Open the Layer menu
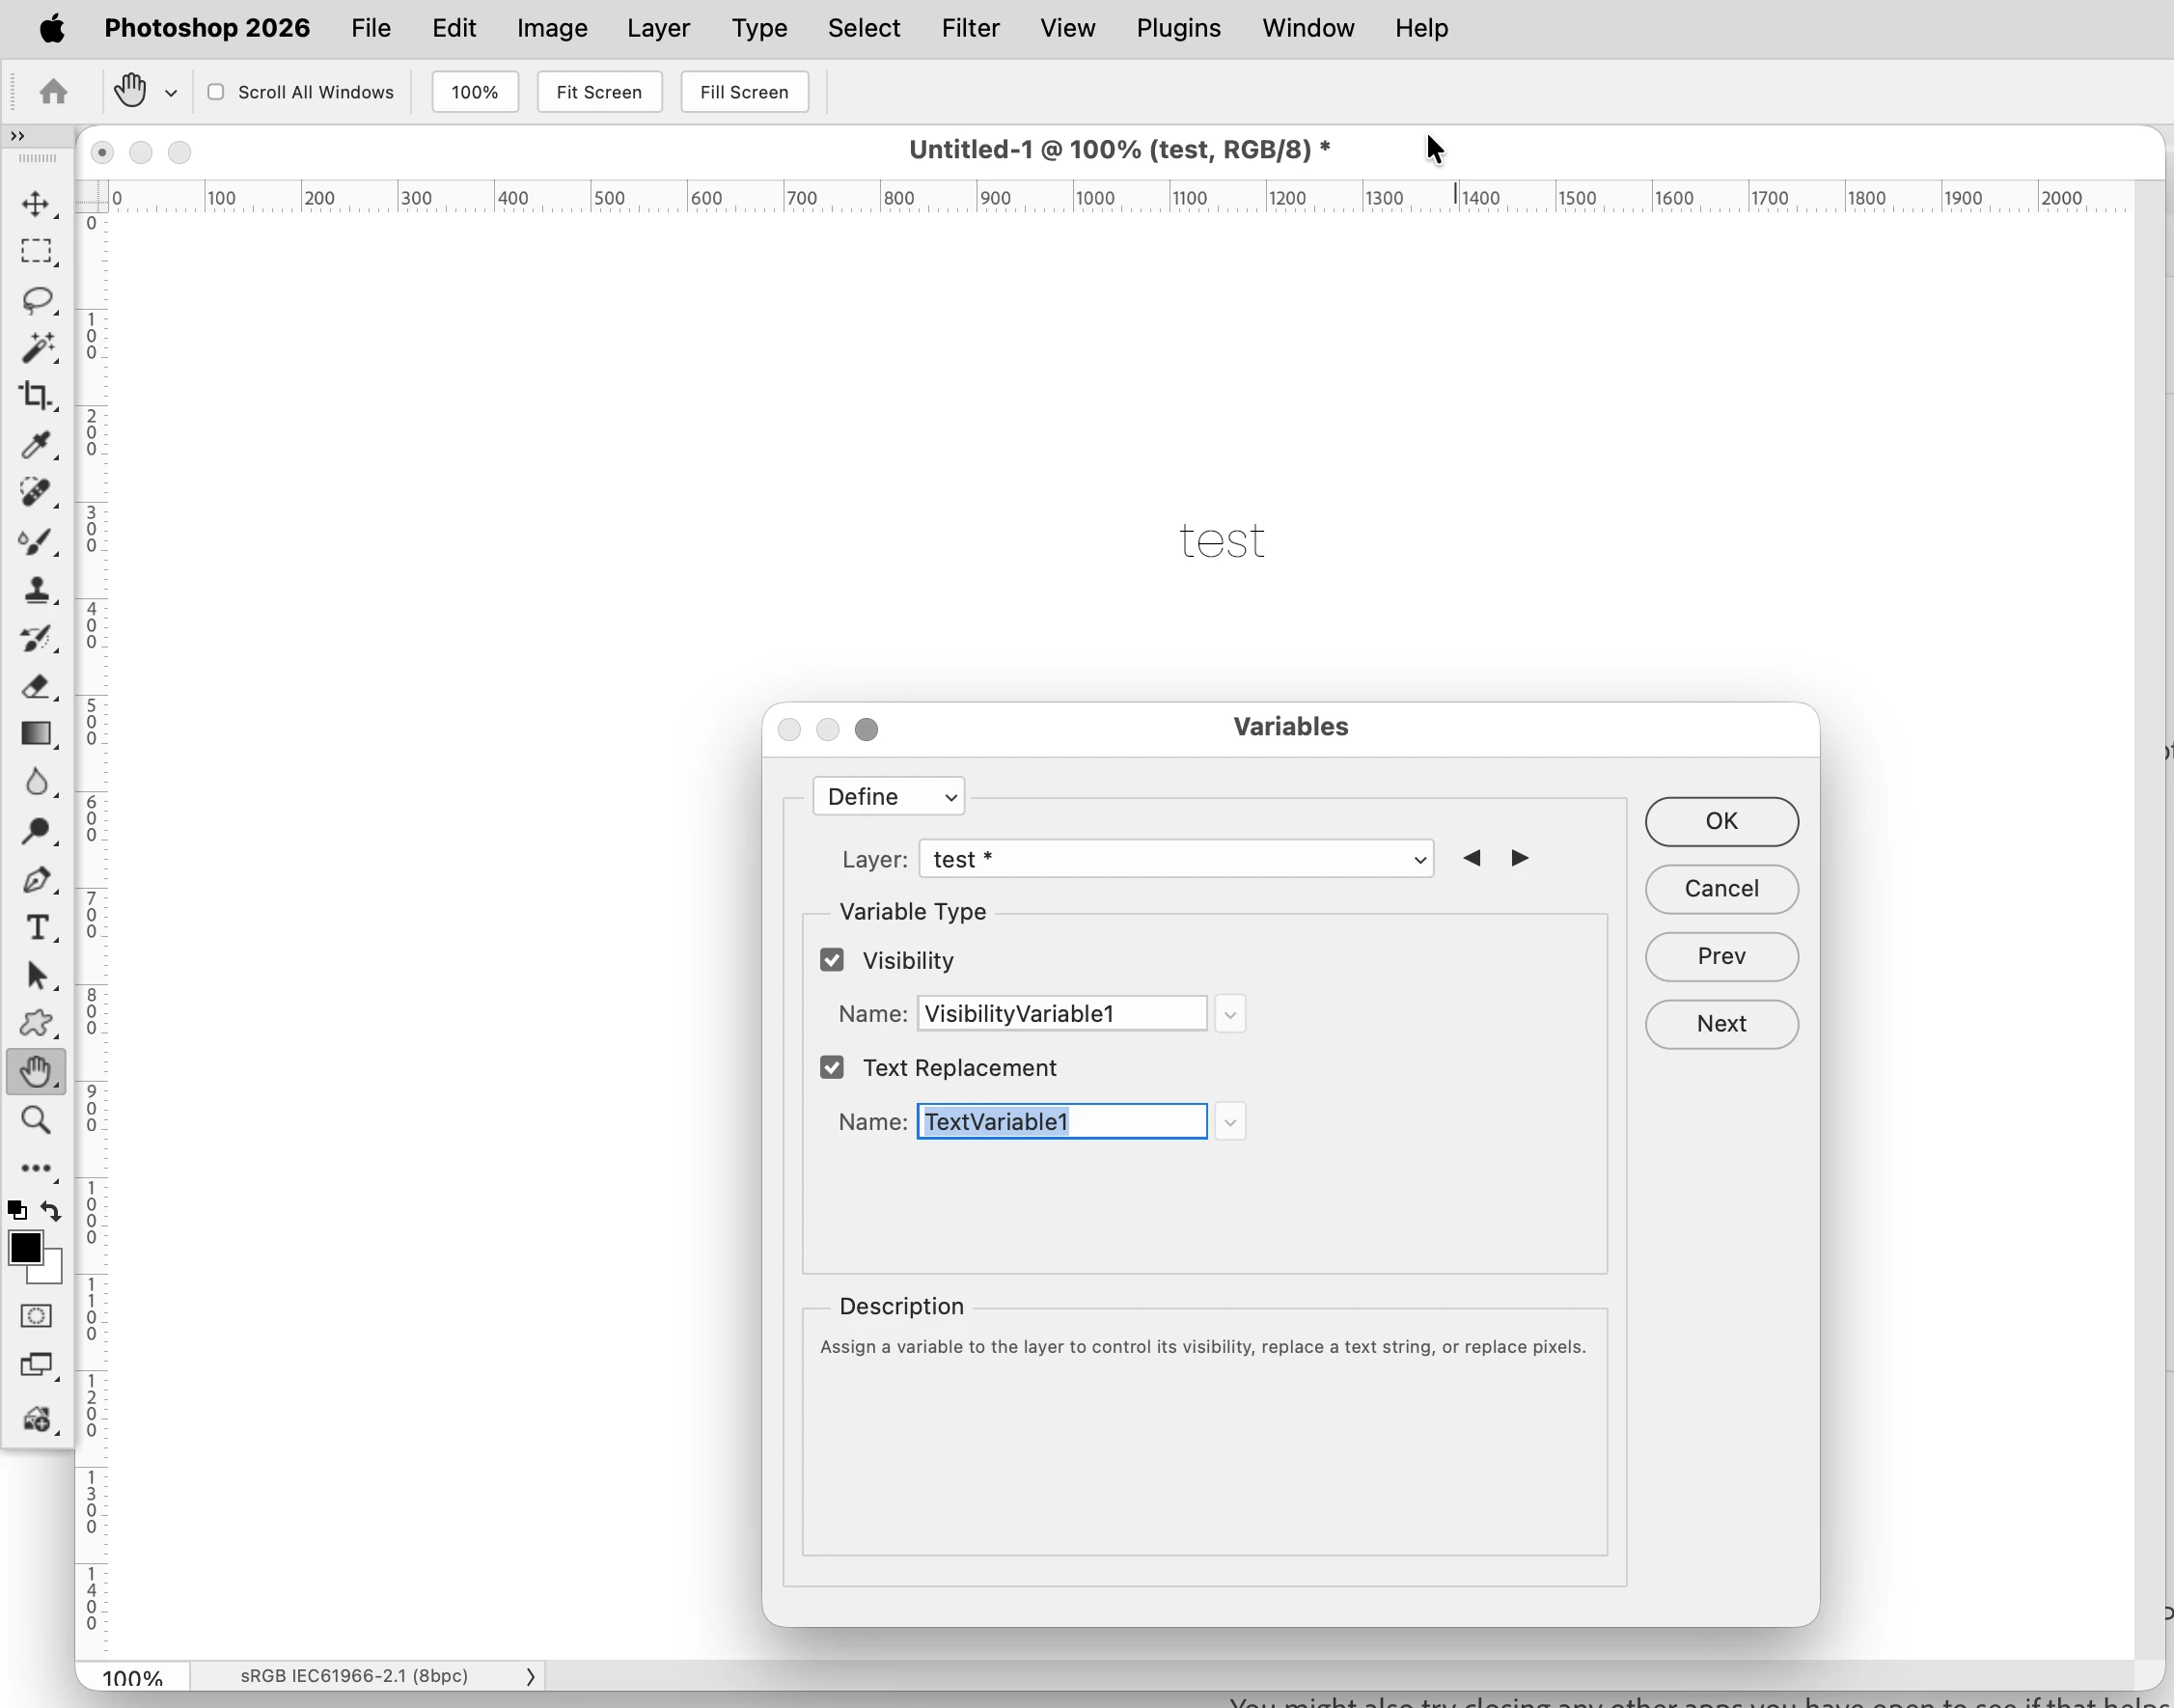2174x1708 pixels. coord(659,28)
